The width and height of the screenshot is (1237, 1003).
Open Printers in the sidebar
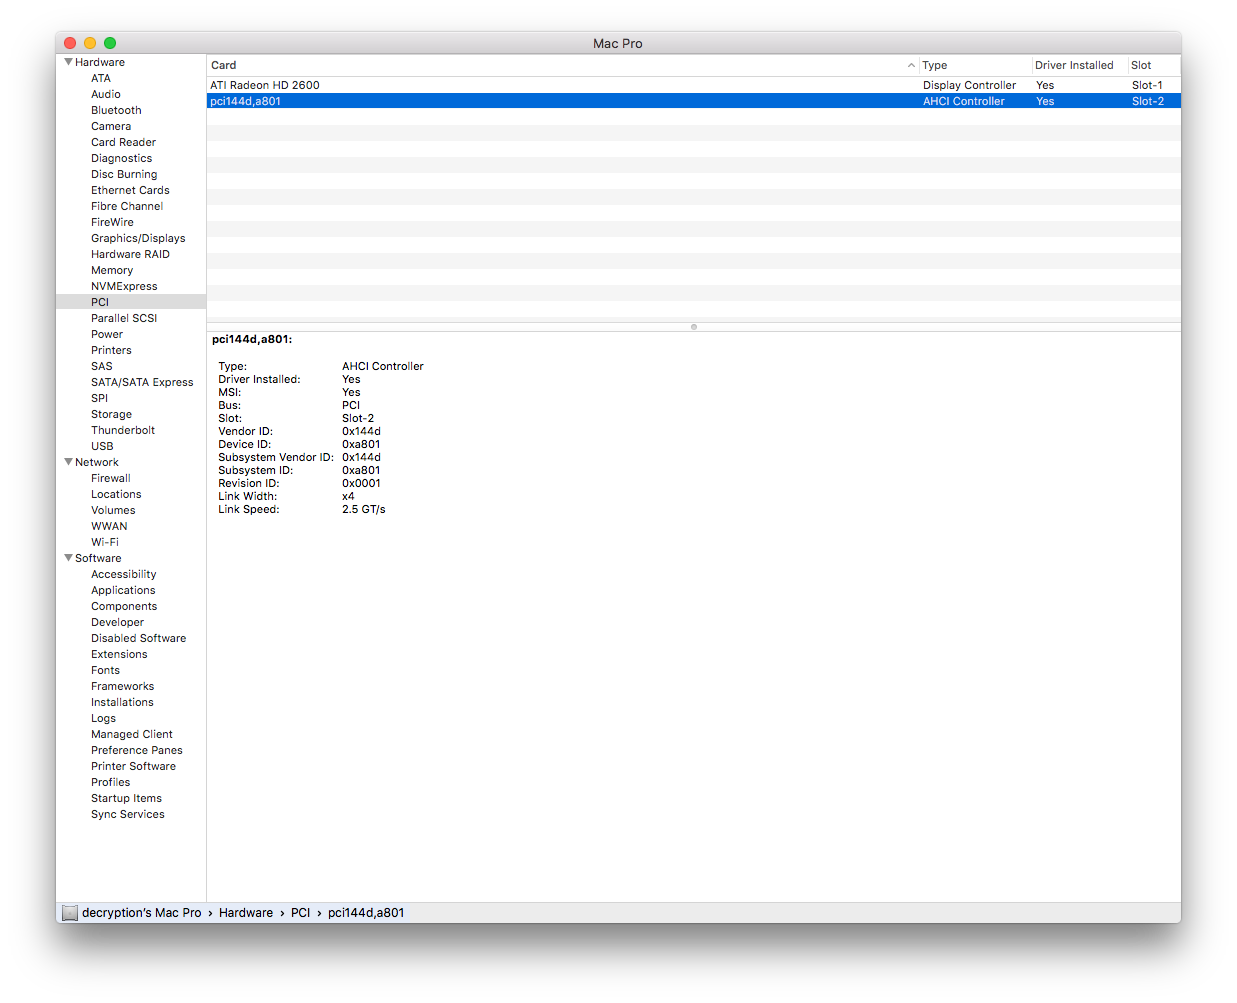coord(111,350)
